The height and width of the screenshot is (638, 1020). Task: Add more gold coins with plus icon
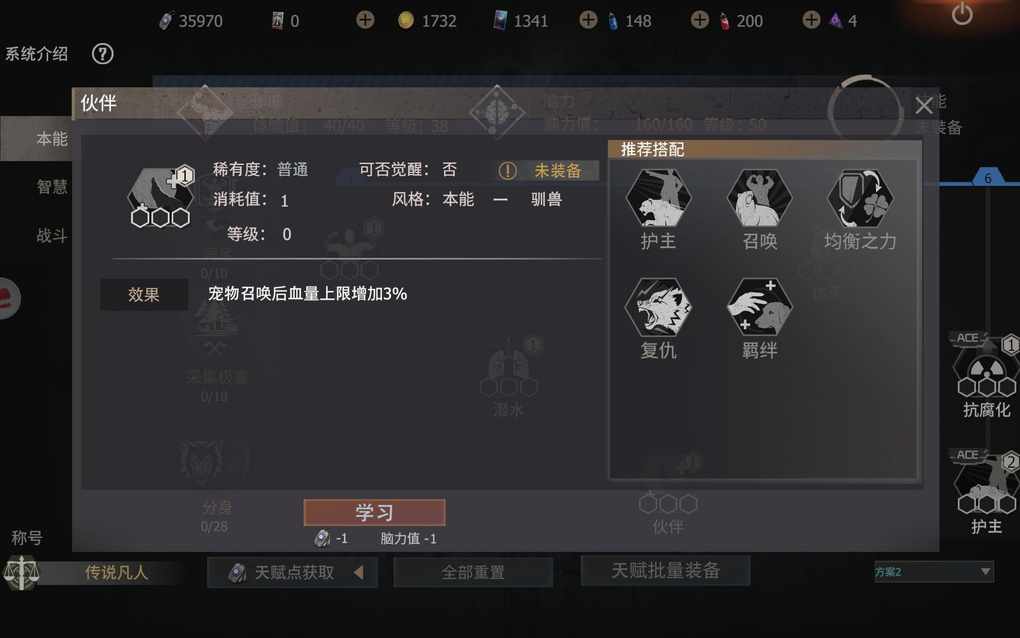click(x=366, y=20)
